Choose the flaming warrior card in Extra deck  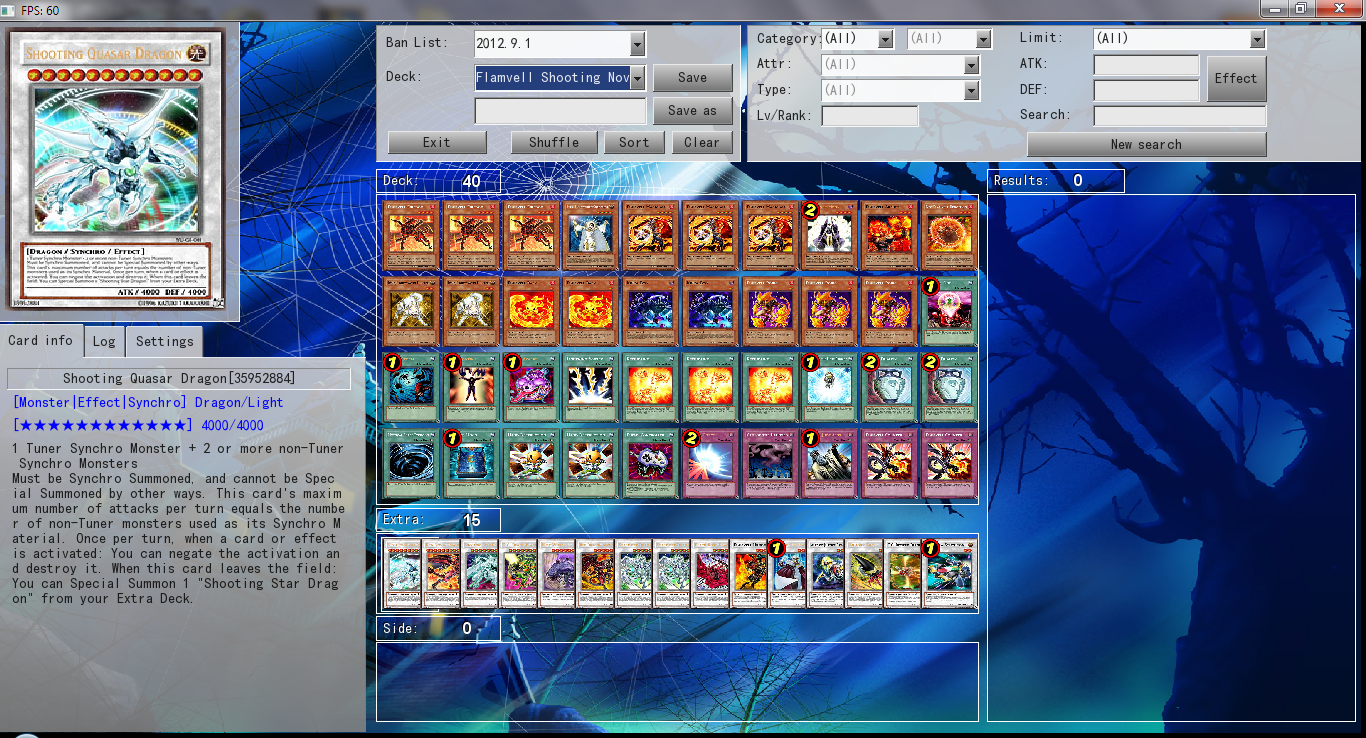click(748, 574)
